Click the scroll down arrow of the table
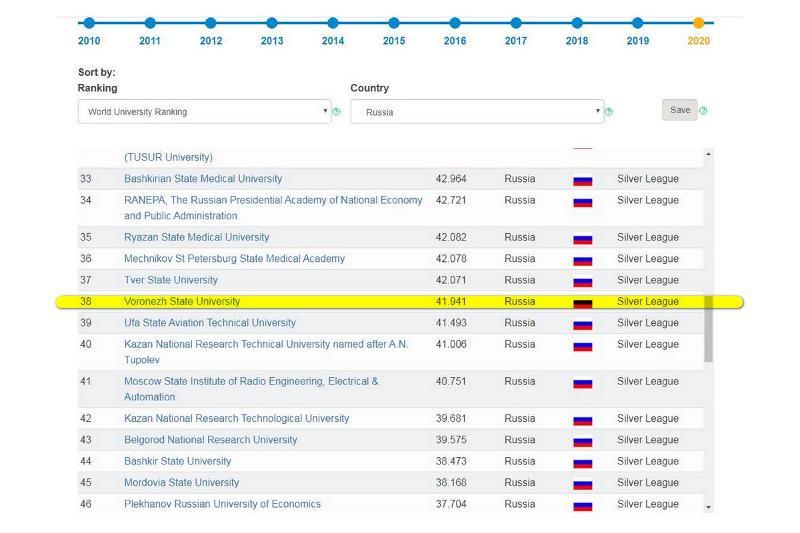This screenshot has height=533, width=800. (x=709, y=507)
